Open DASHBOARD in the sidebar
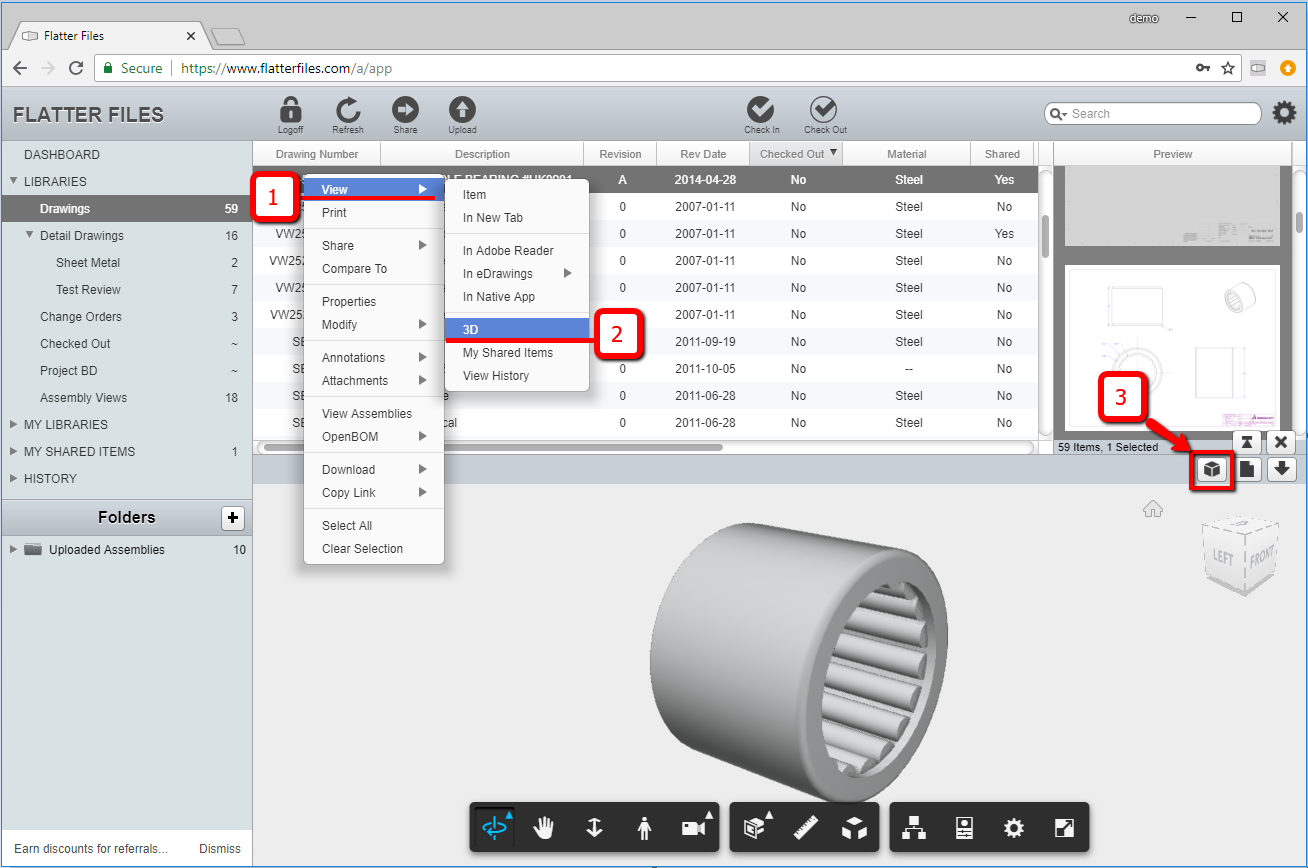 click(x=62, y=154)
